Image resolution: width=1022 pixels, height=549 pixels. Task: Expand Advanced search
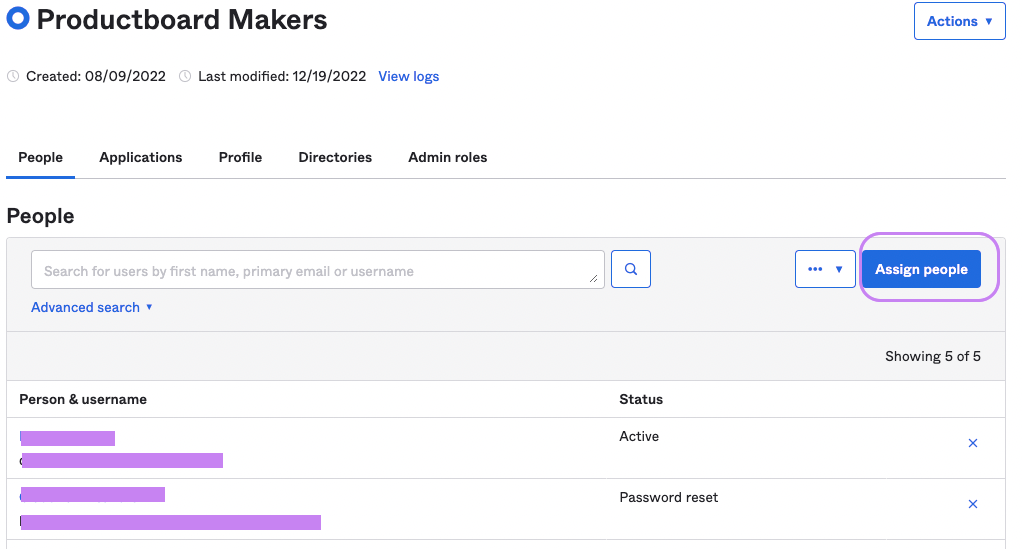tap(92, 307)
